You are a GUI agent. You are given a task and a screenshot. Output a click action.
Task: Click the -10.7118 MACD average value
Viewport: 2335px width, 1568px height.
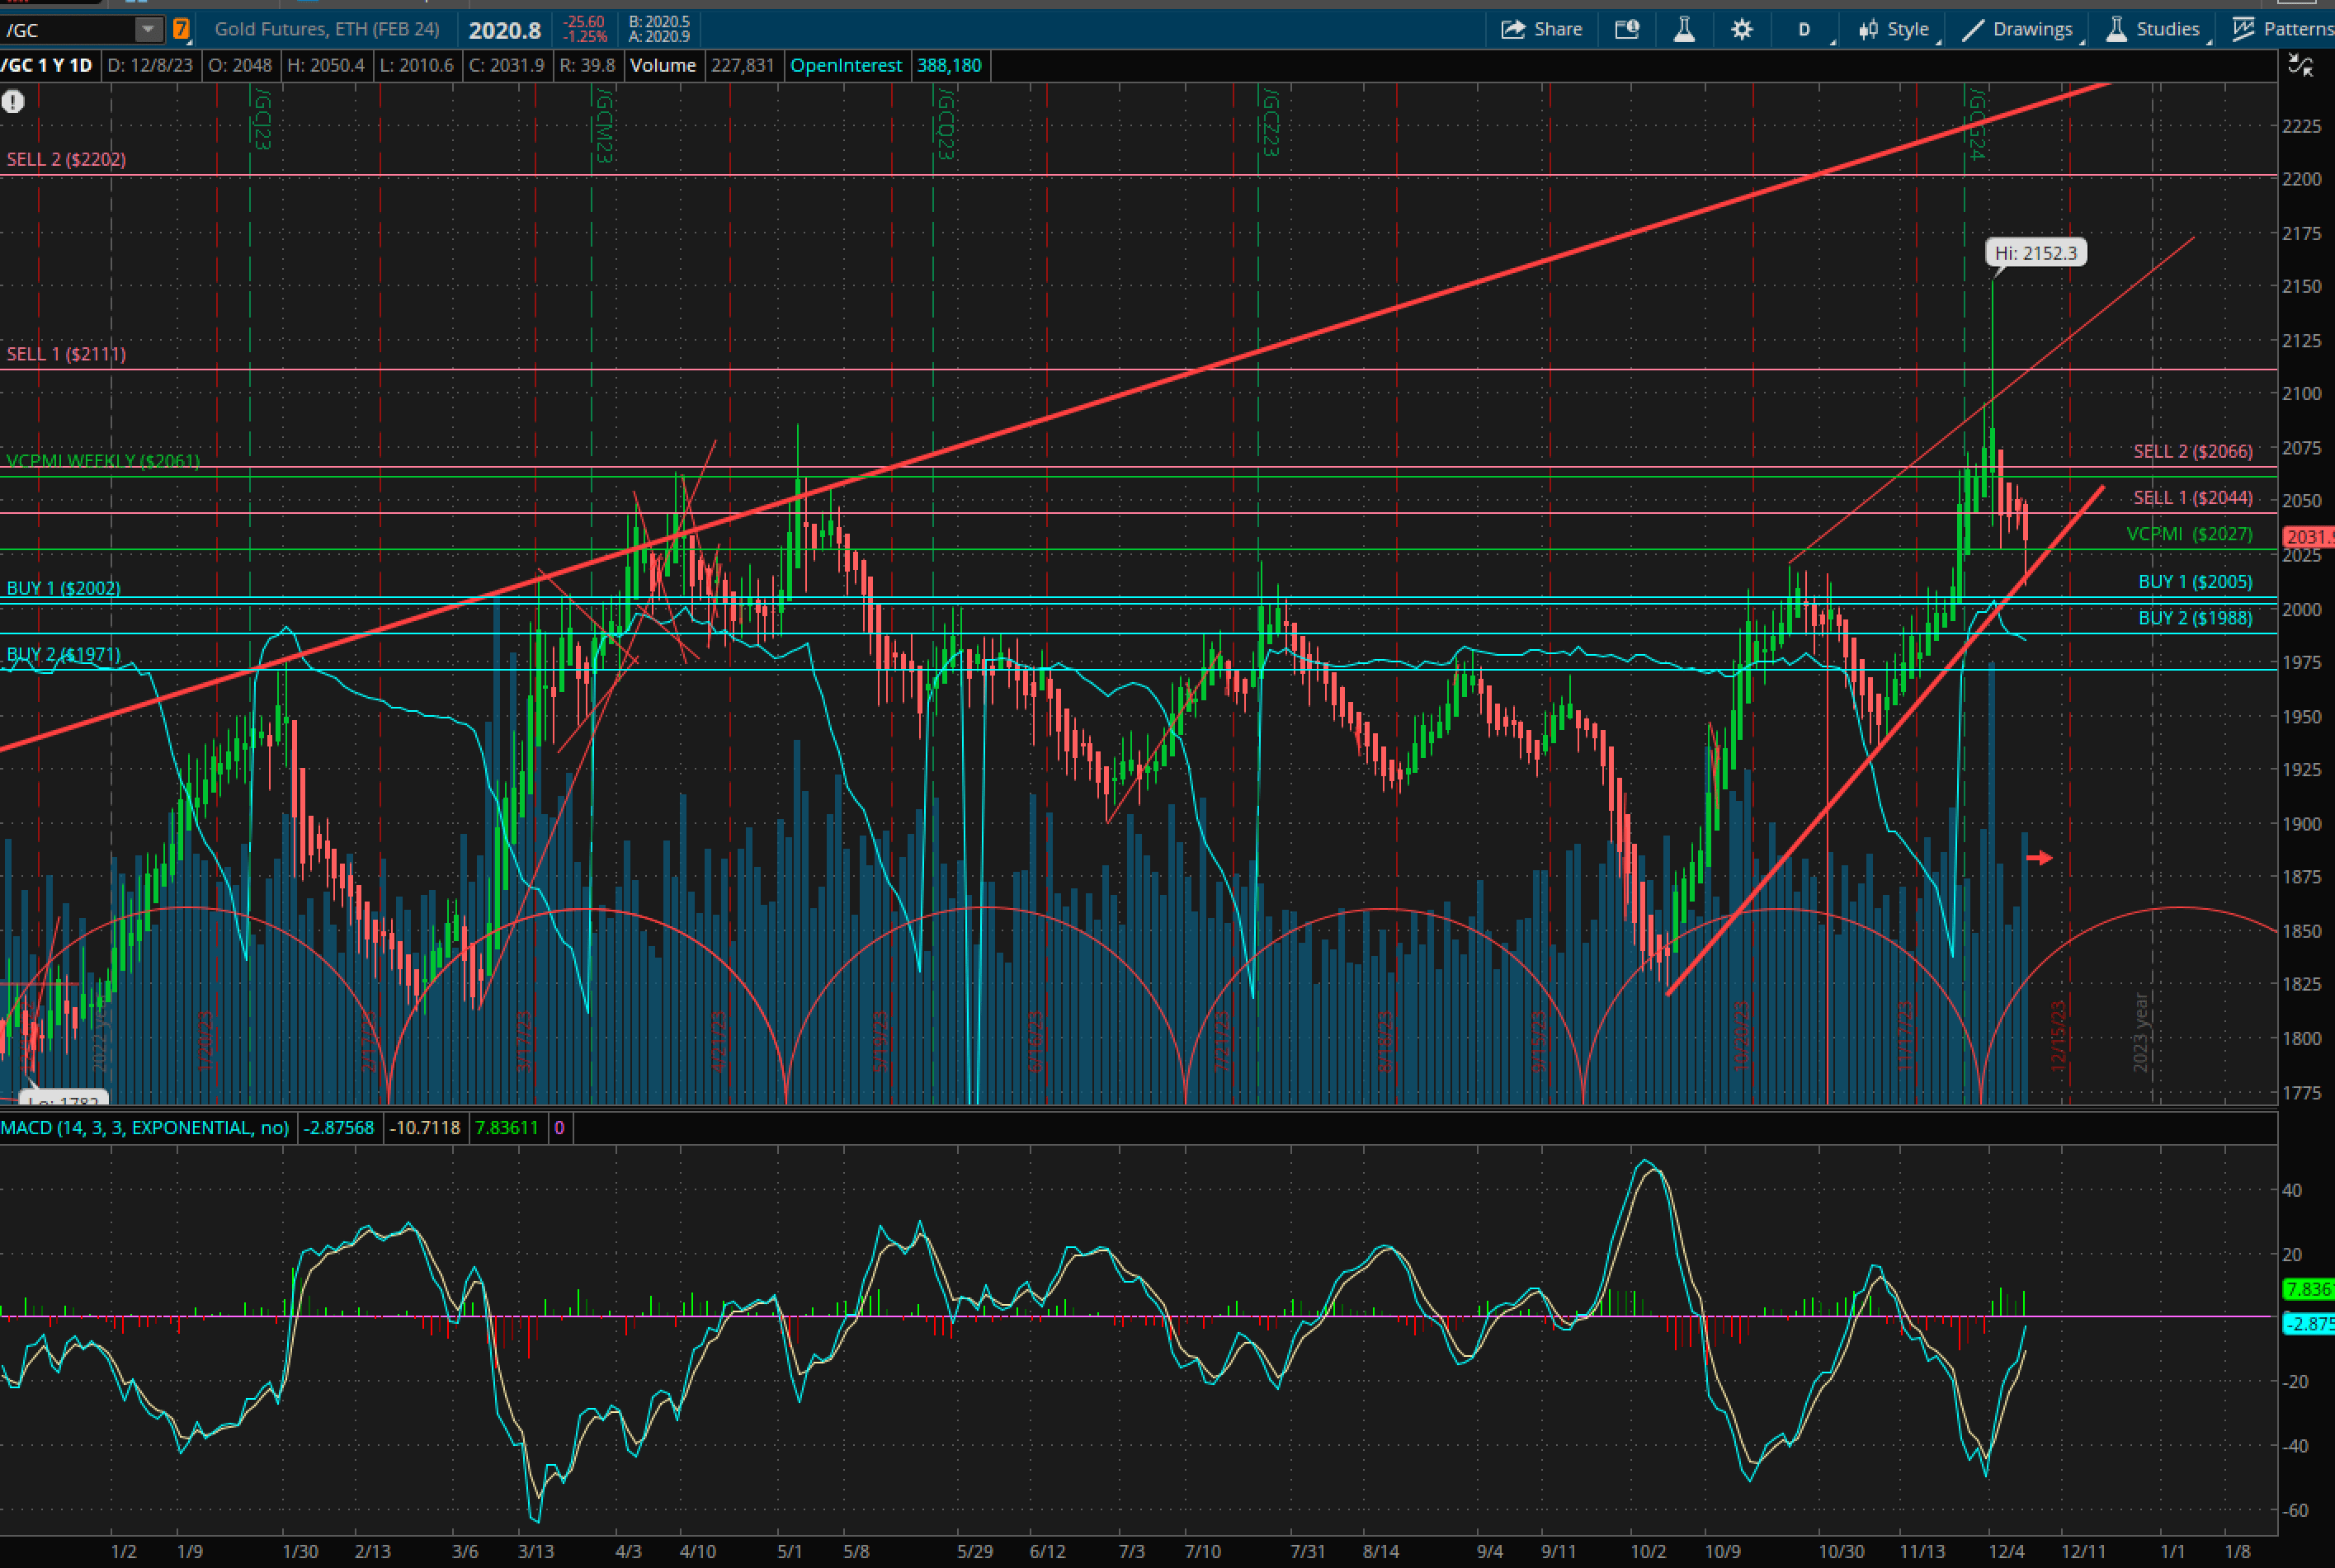click(x=425, y=1128)
